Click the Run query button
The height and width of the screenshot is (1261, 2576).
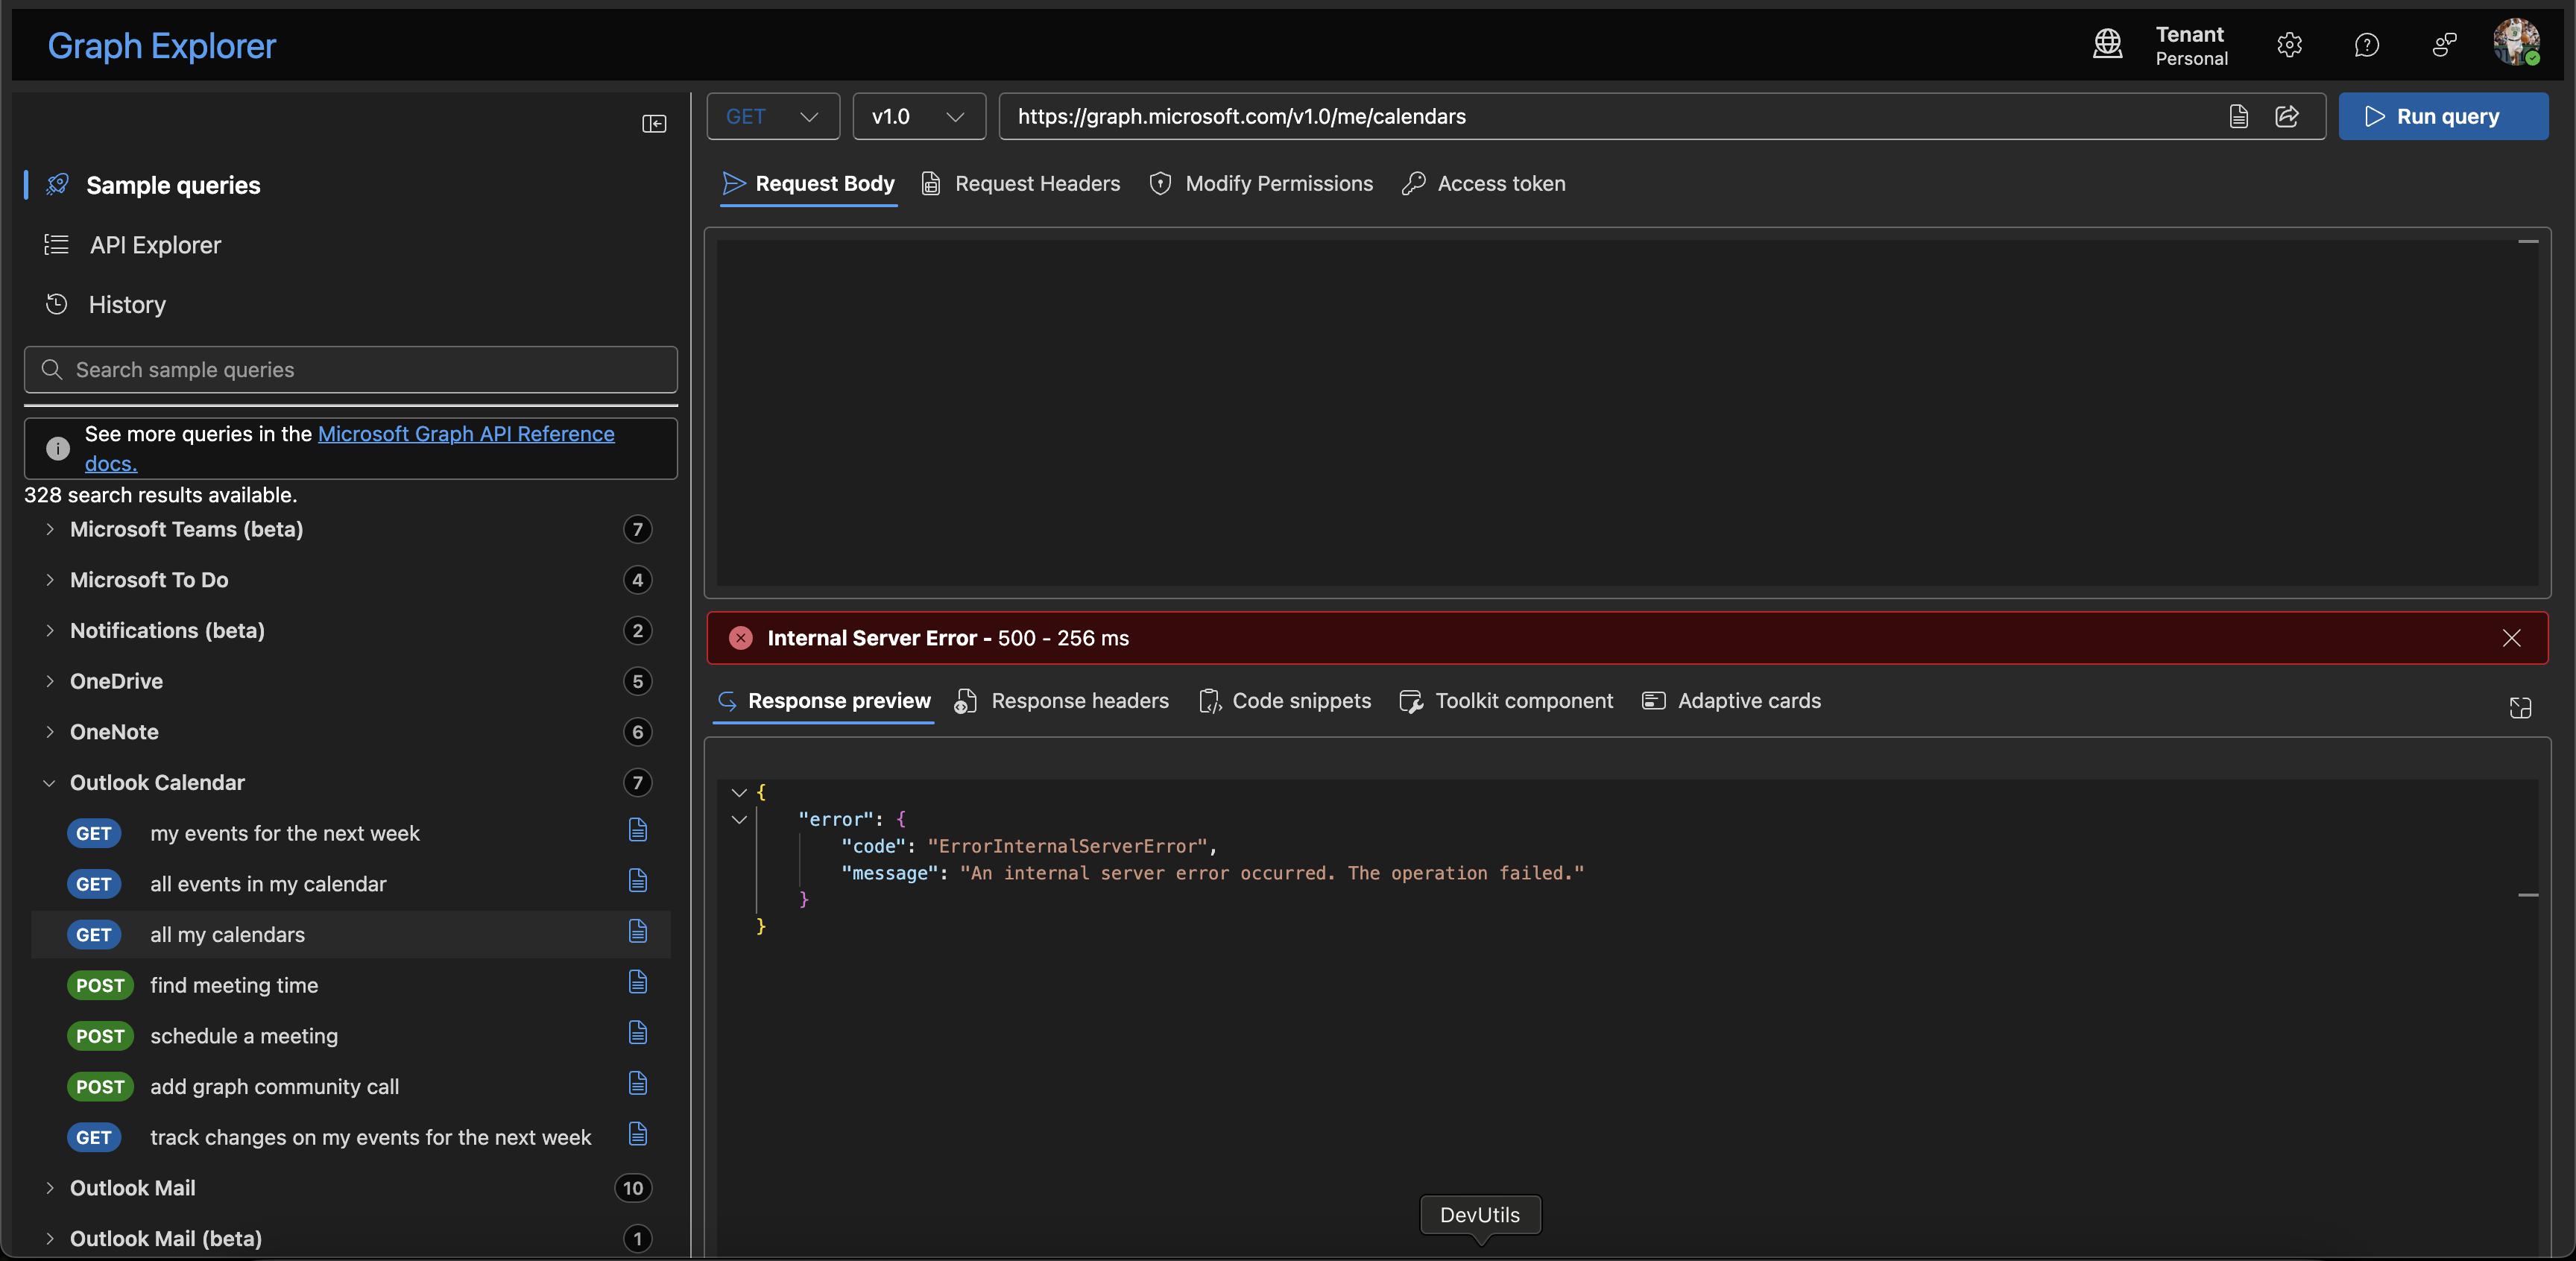[2442, 117]
